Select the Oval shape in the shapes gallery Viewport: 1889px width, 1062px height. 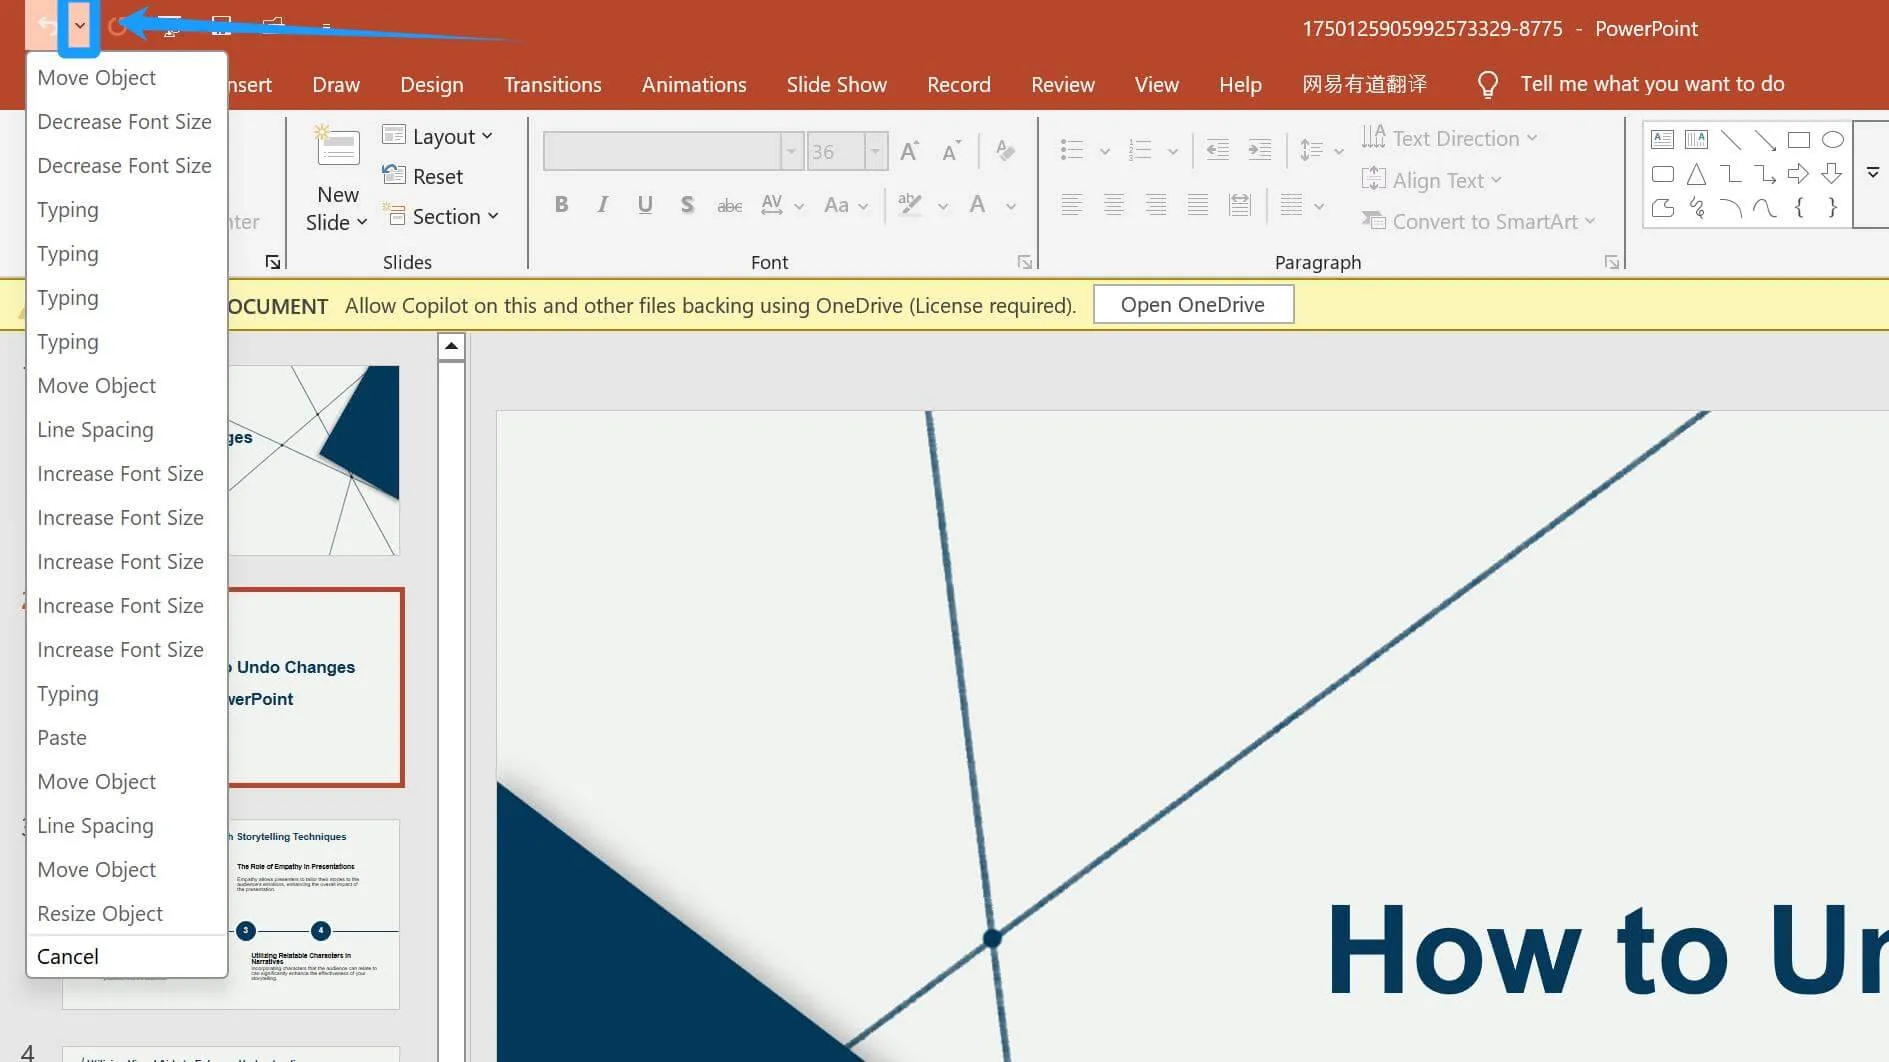point(1832,140)
